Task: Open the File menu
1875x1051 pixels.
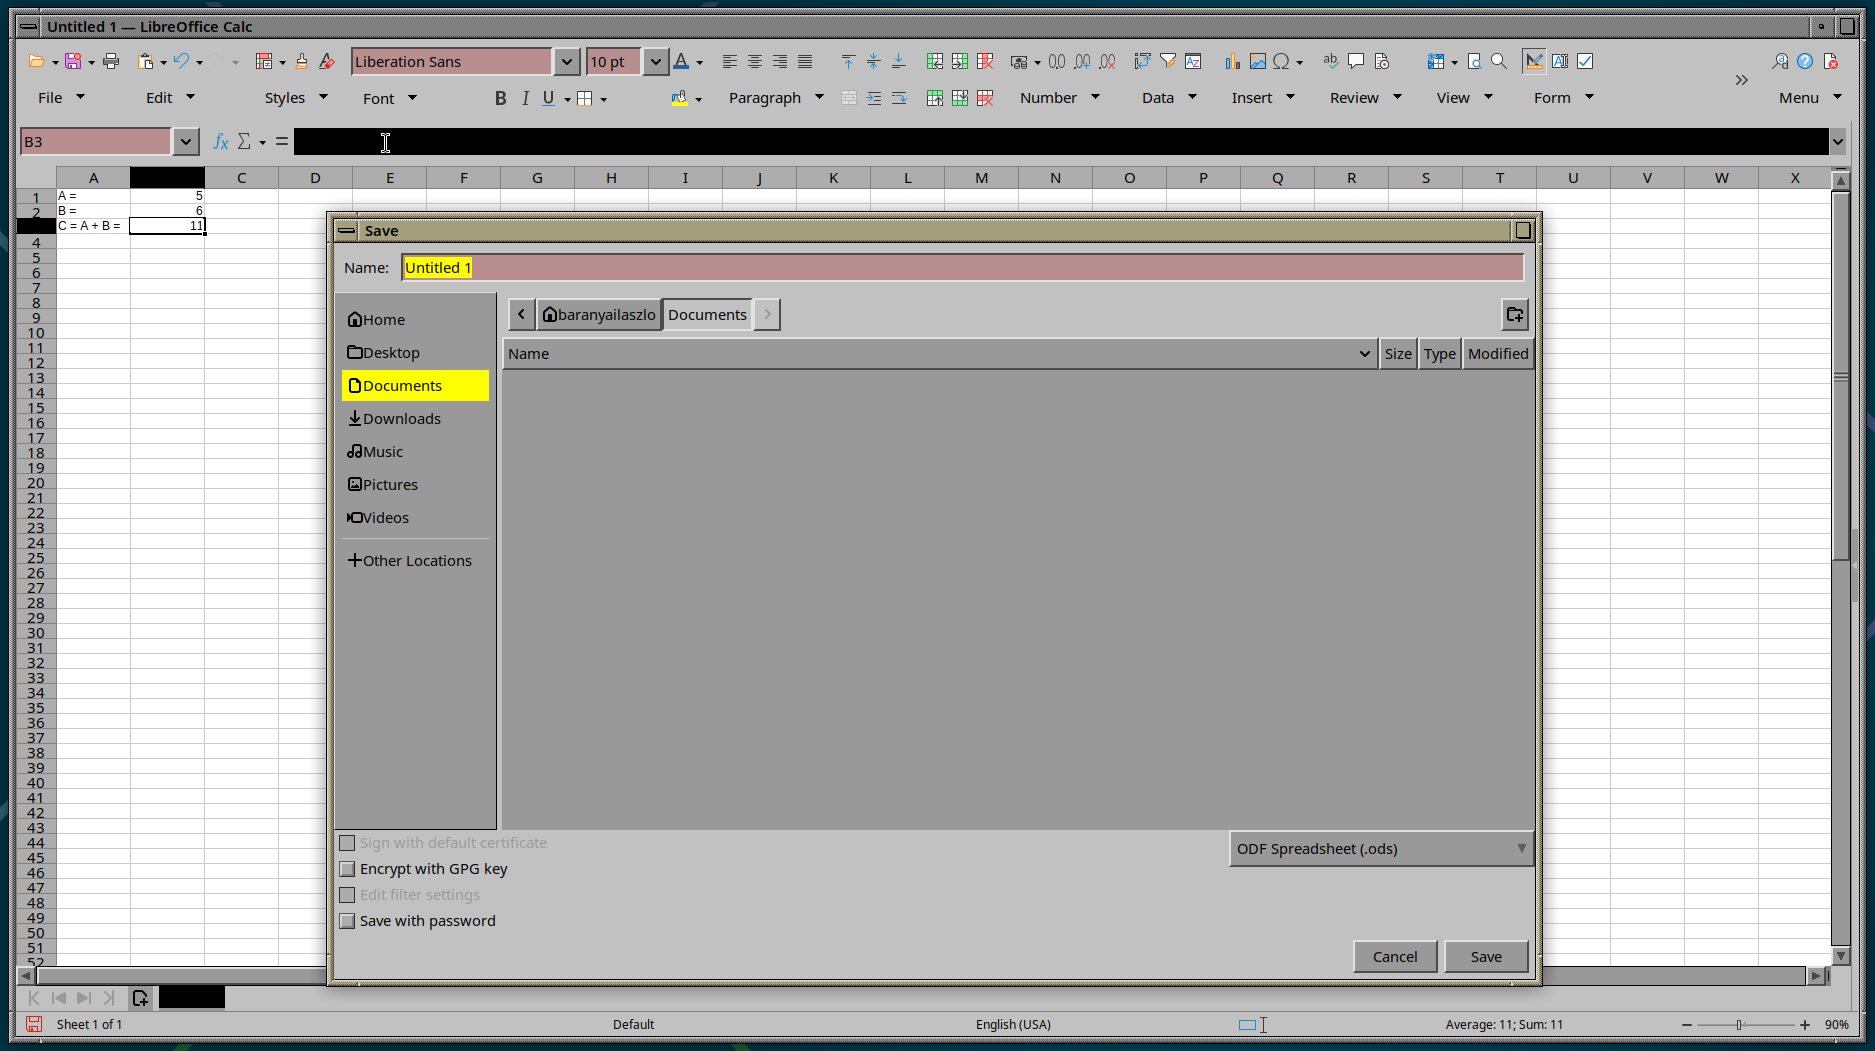Action: point(61,98)
